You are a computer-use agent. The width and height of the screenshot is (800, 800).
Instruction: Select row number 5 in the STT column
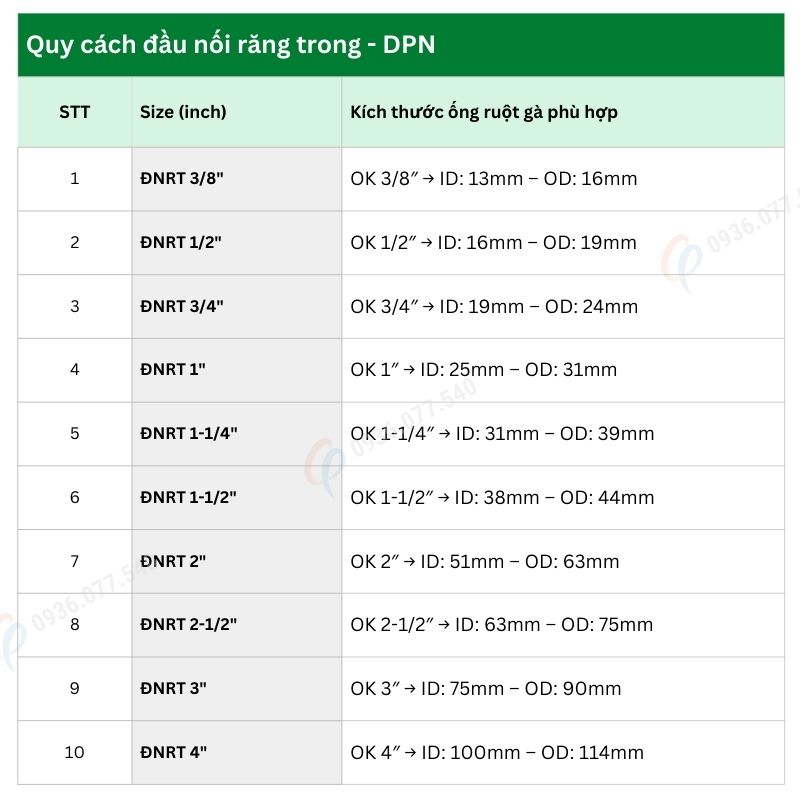coord(74,434)
